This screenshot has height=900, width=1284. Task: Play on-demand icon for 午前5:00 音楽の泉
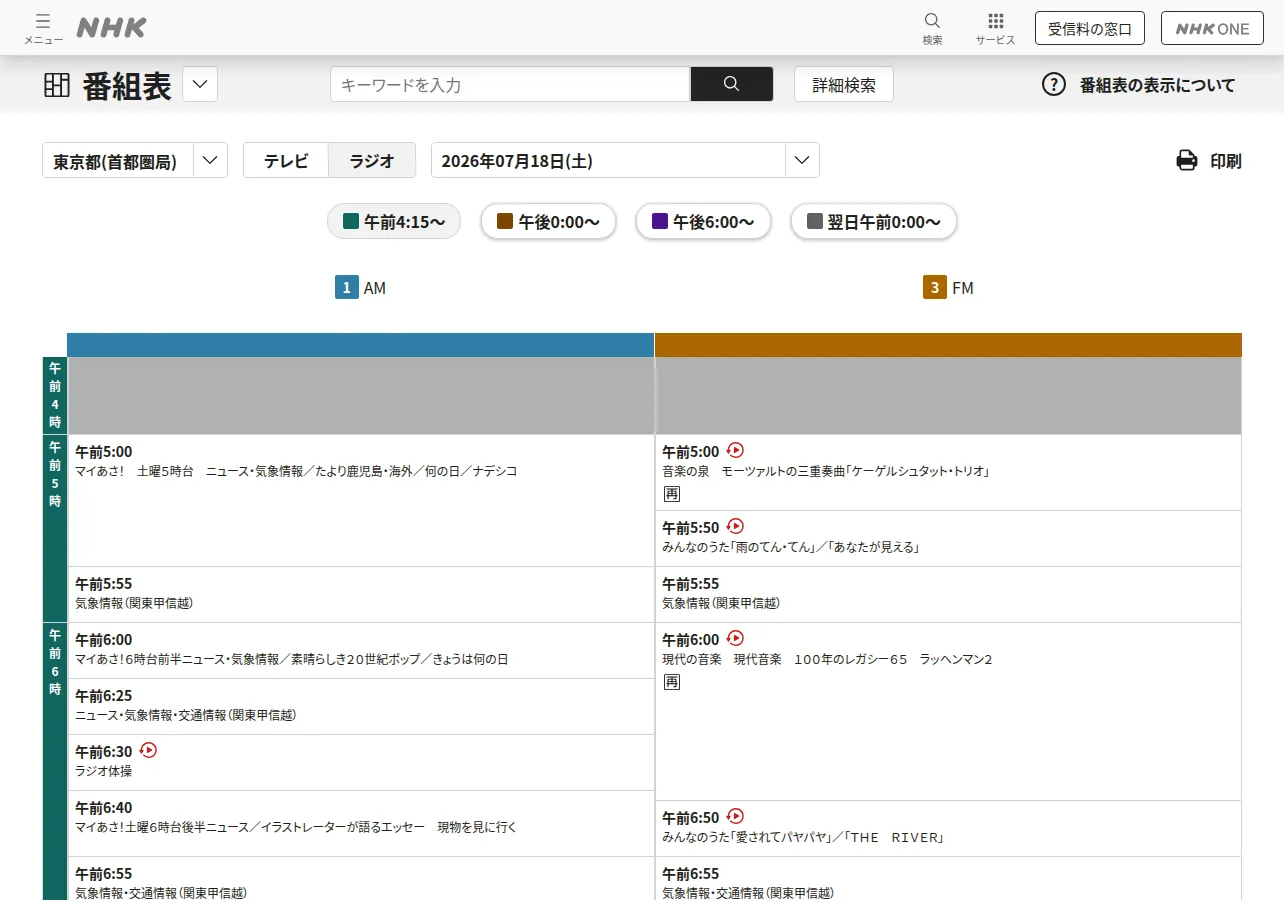[x=735, y=450]
